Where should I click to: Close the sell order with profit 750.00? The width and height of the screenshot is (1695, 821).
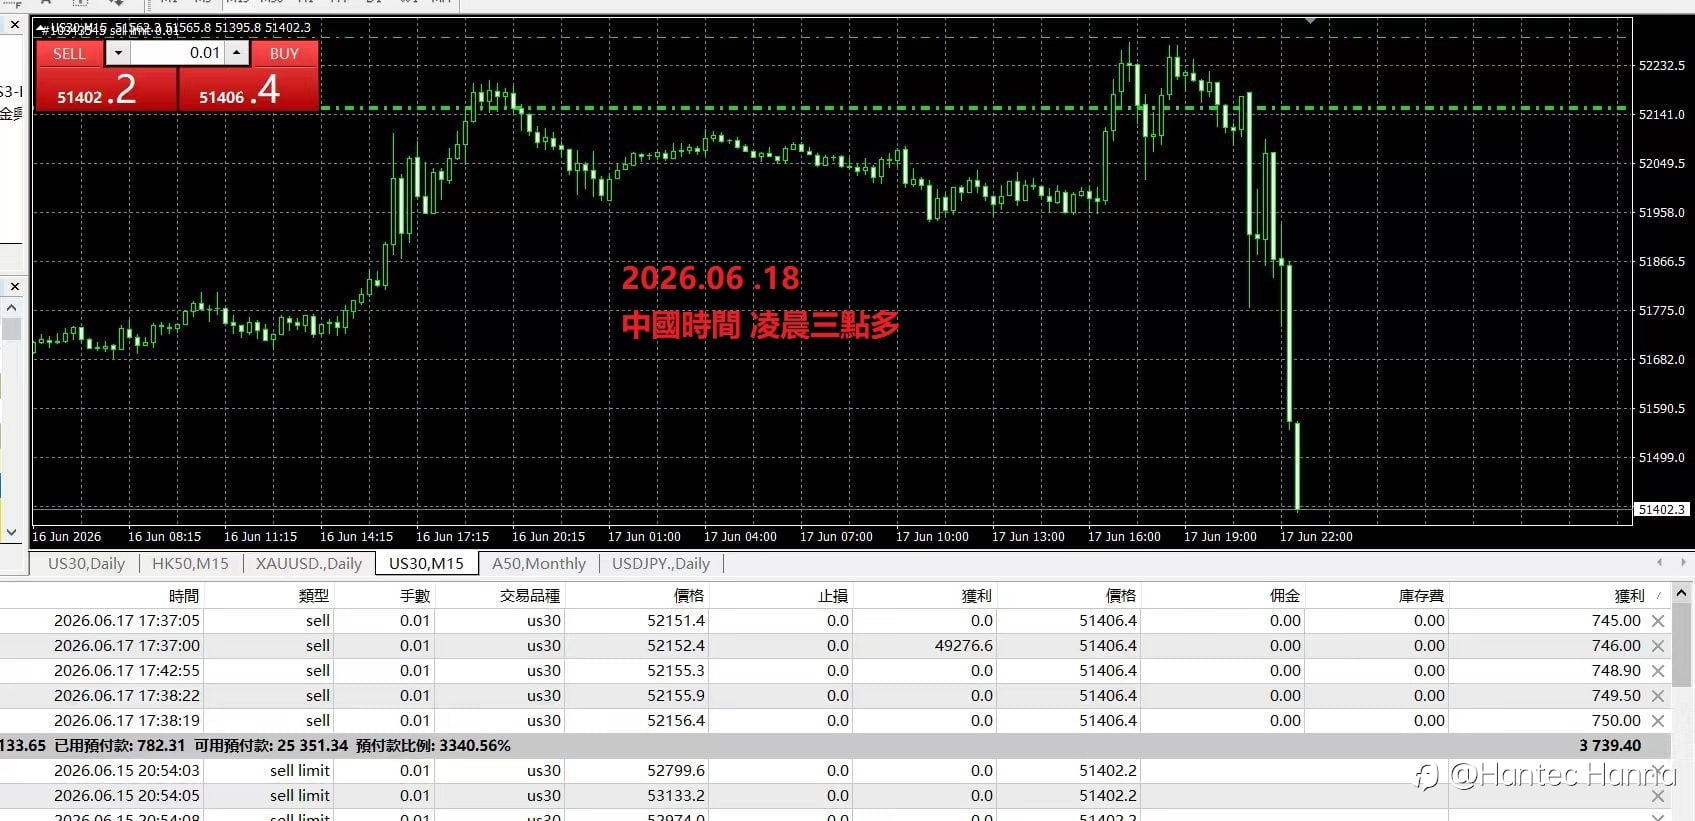(1658, 721)
